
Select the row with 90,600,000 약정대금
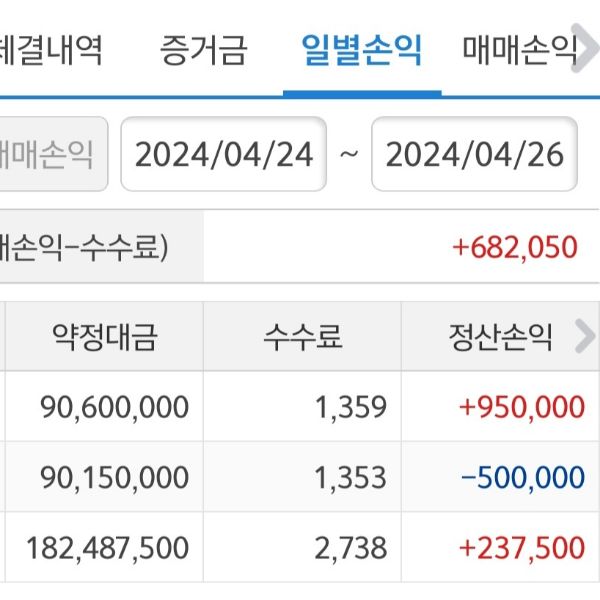(115, 407)
